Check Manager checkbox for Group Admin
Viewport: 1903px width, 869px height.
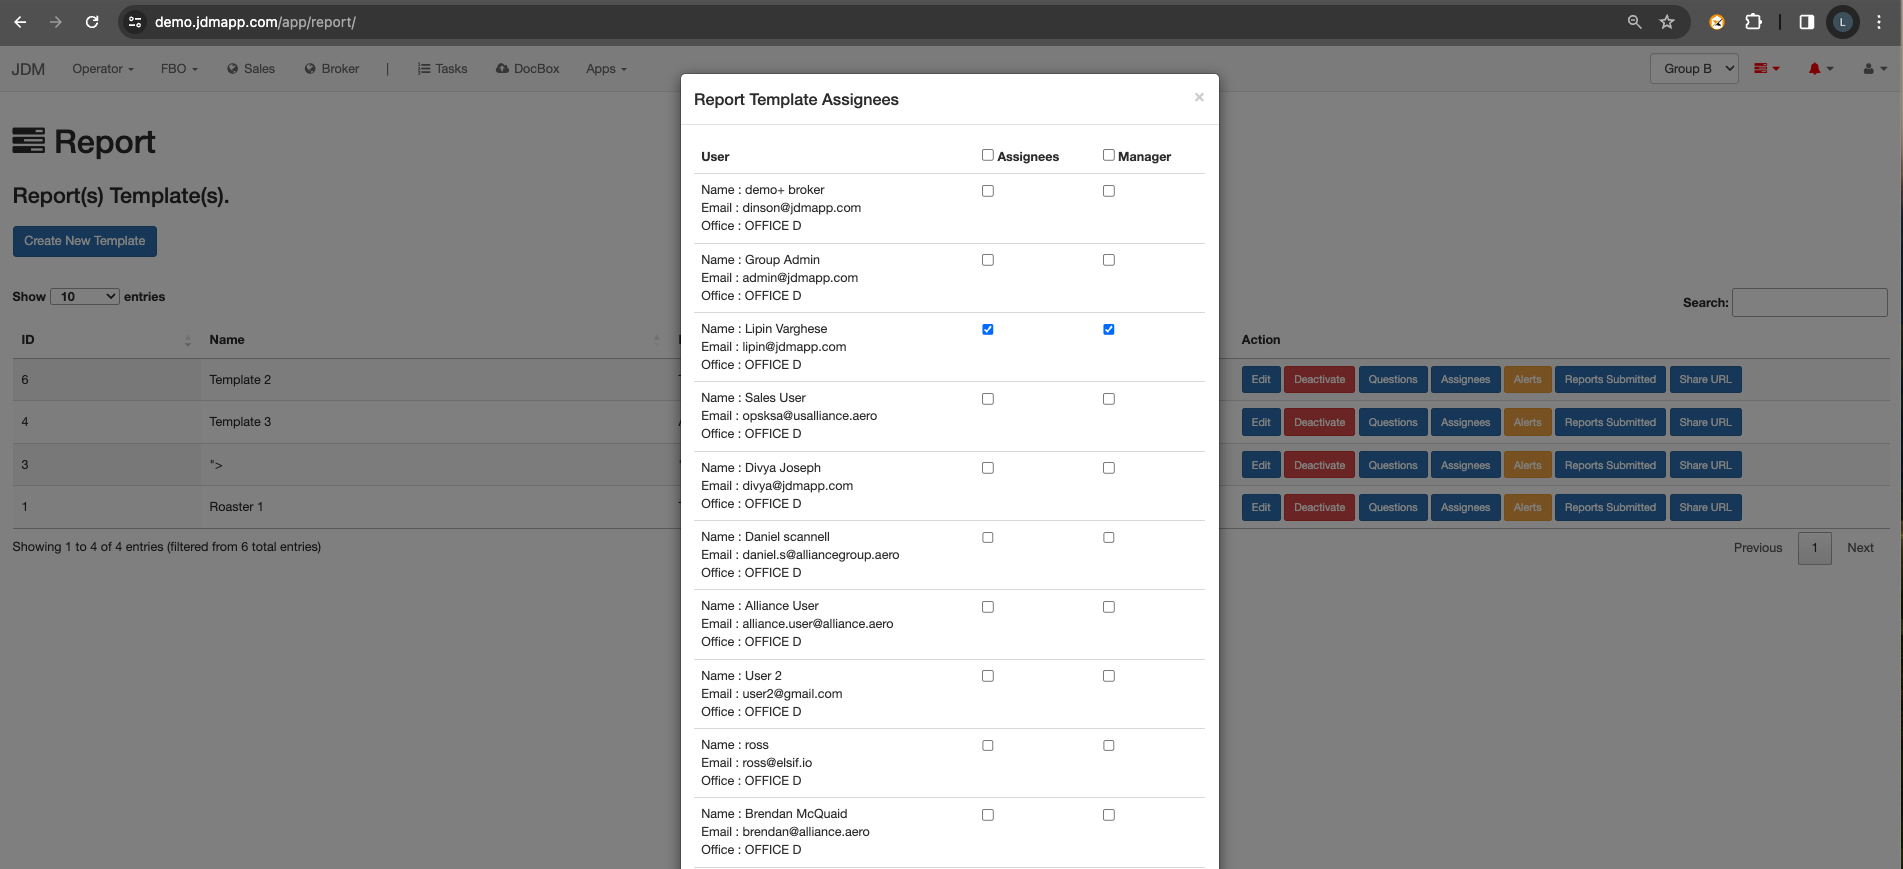[x=1108, y=260]
